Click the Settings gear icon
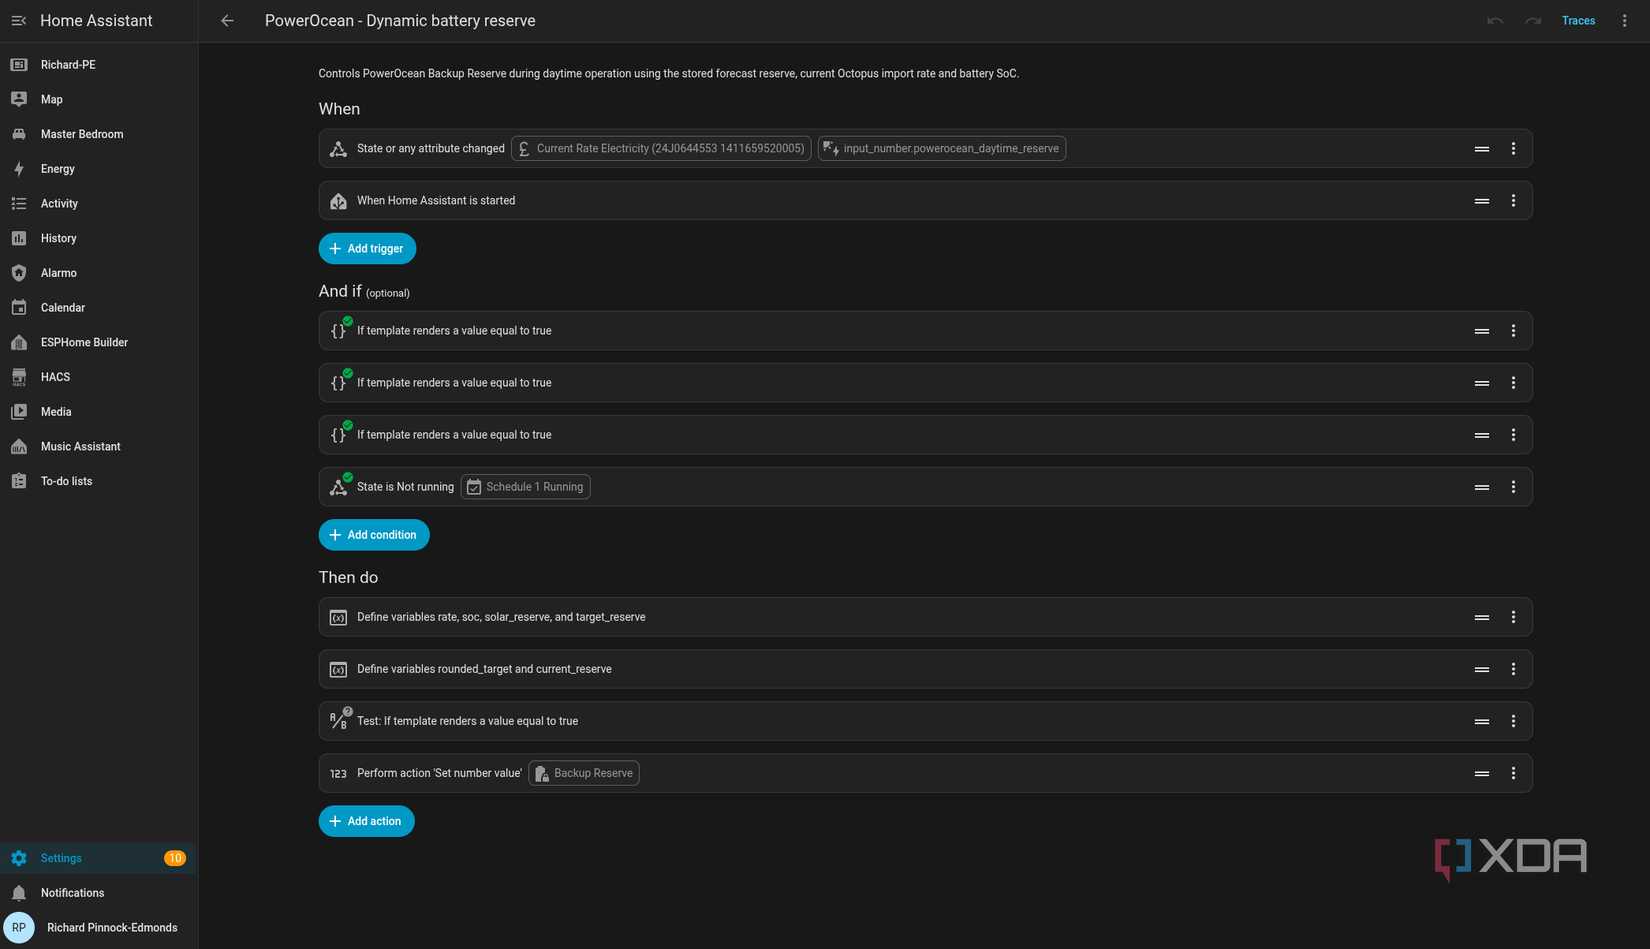The height and width of the screenshot is (949, 1650). 19,858
